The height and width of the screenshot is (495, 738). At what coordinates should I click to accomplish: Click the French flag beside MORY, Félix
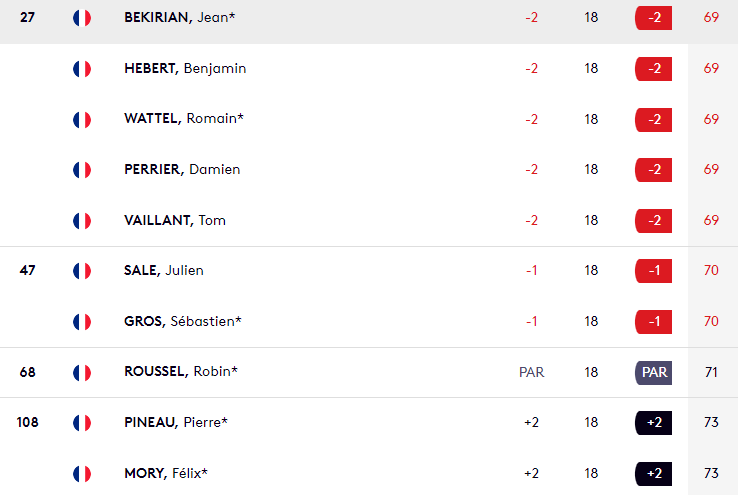point(82,474)
